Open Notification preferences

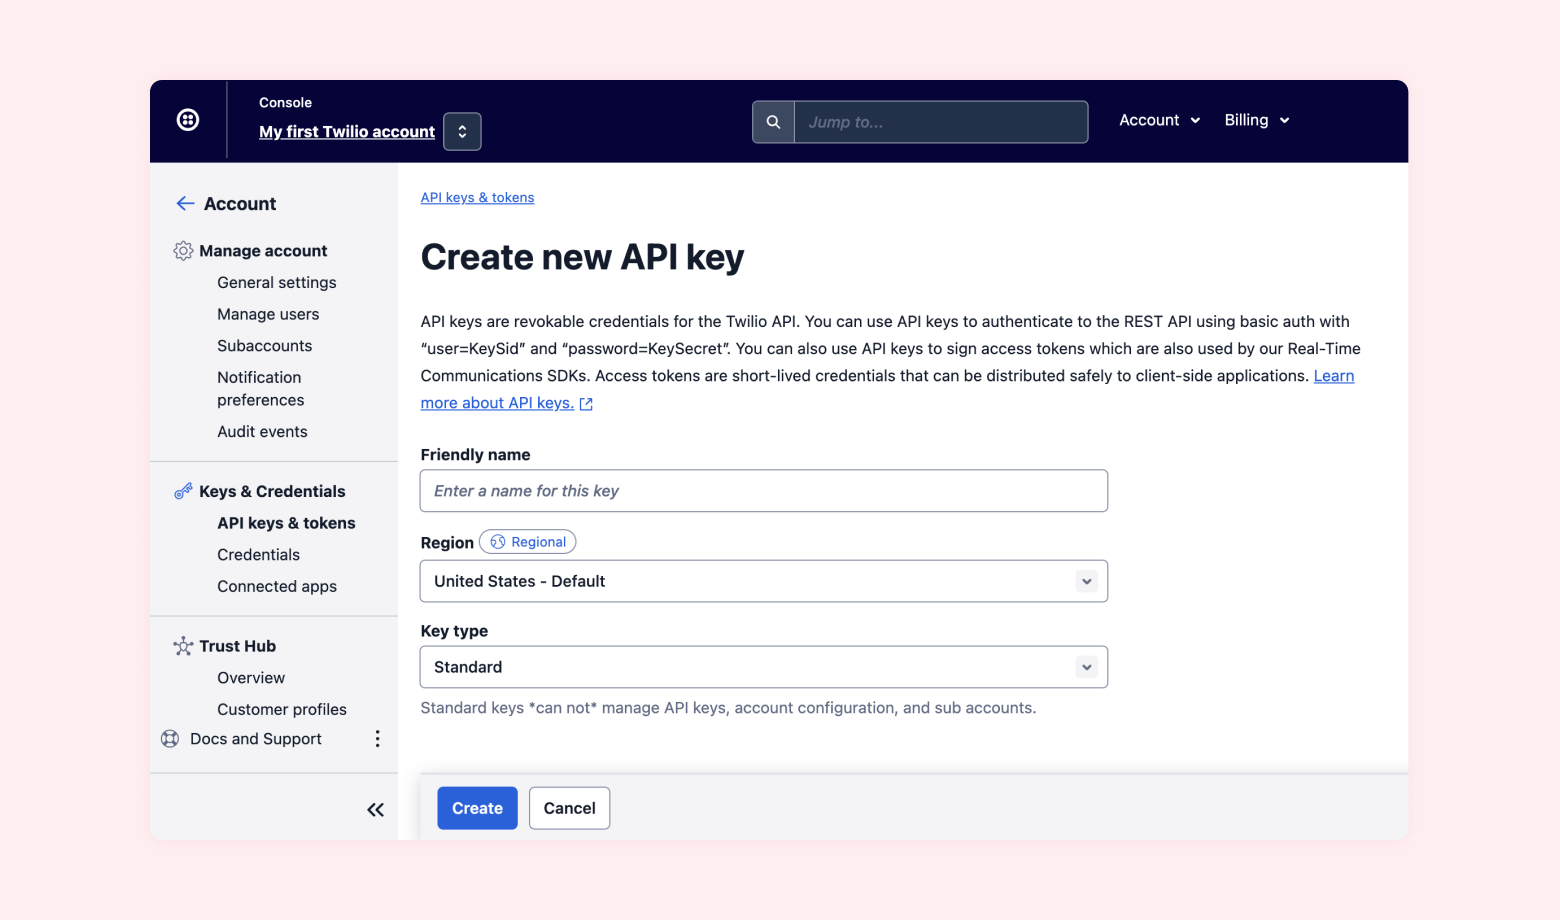point(261,389)
